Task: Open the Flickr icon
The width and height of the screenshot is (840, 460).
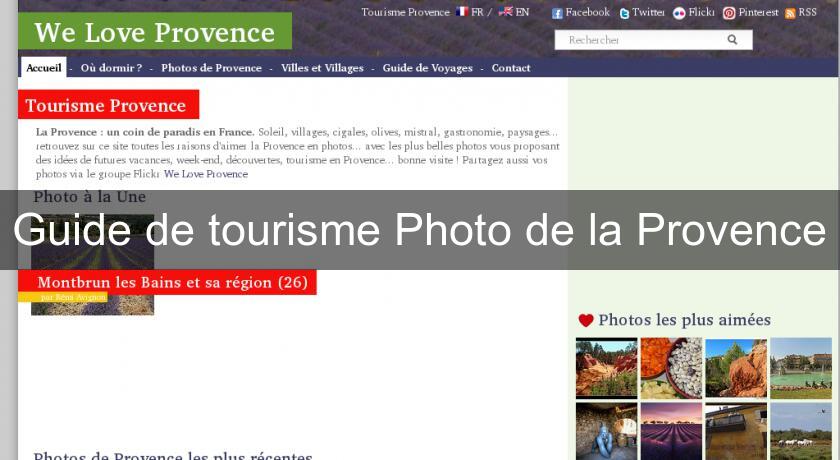Action: pyautogui.click(x=679, y=13)
